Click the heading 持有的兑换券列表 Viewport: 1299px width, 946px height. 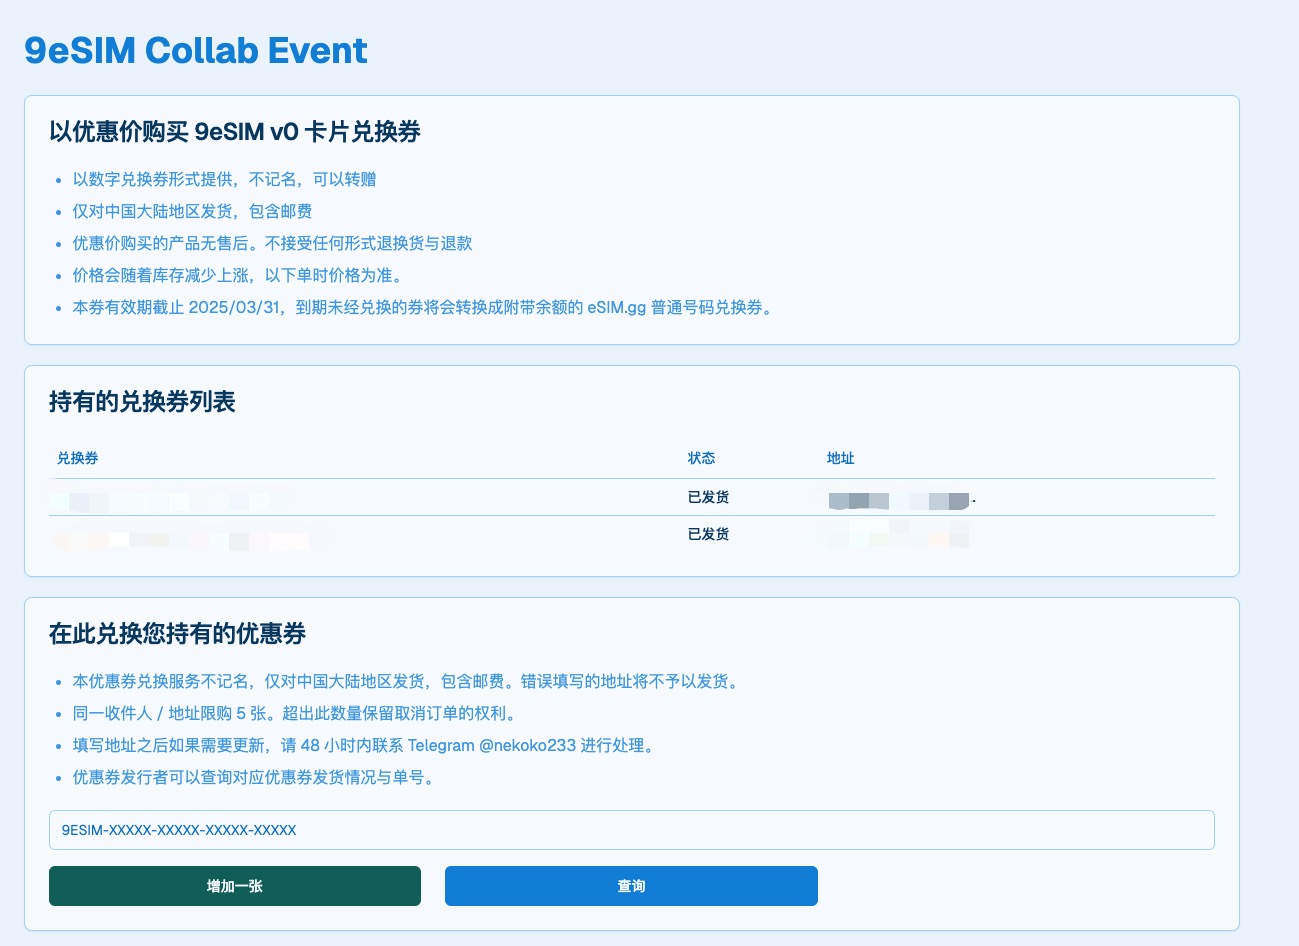(x=142, y=402)
